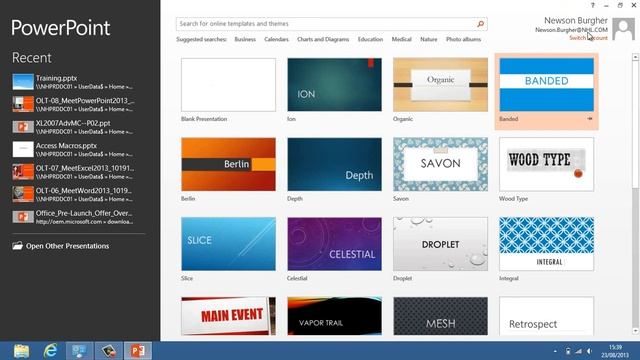Pin the Banded template to list
Viewport: 640px width, 360px height.
(x=590, y=119)
